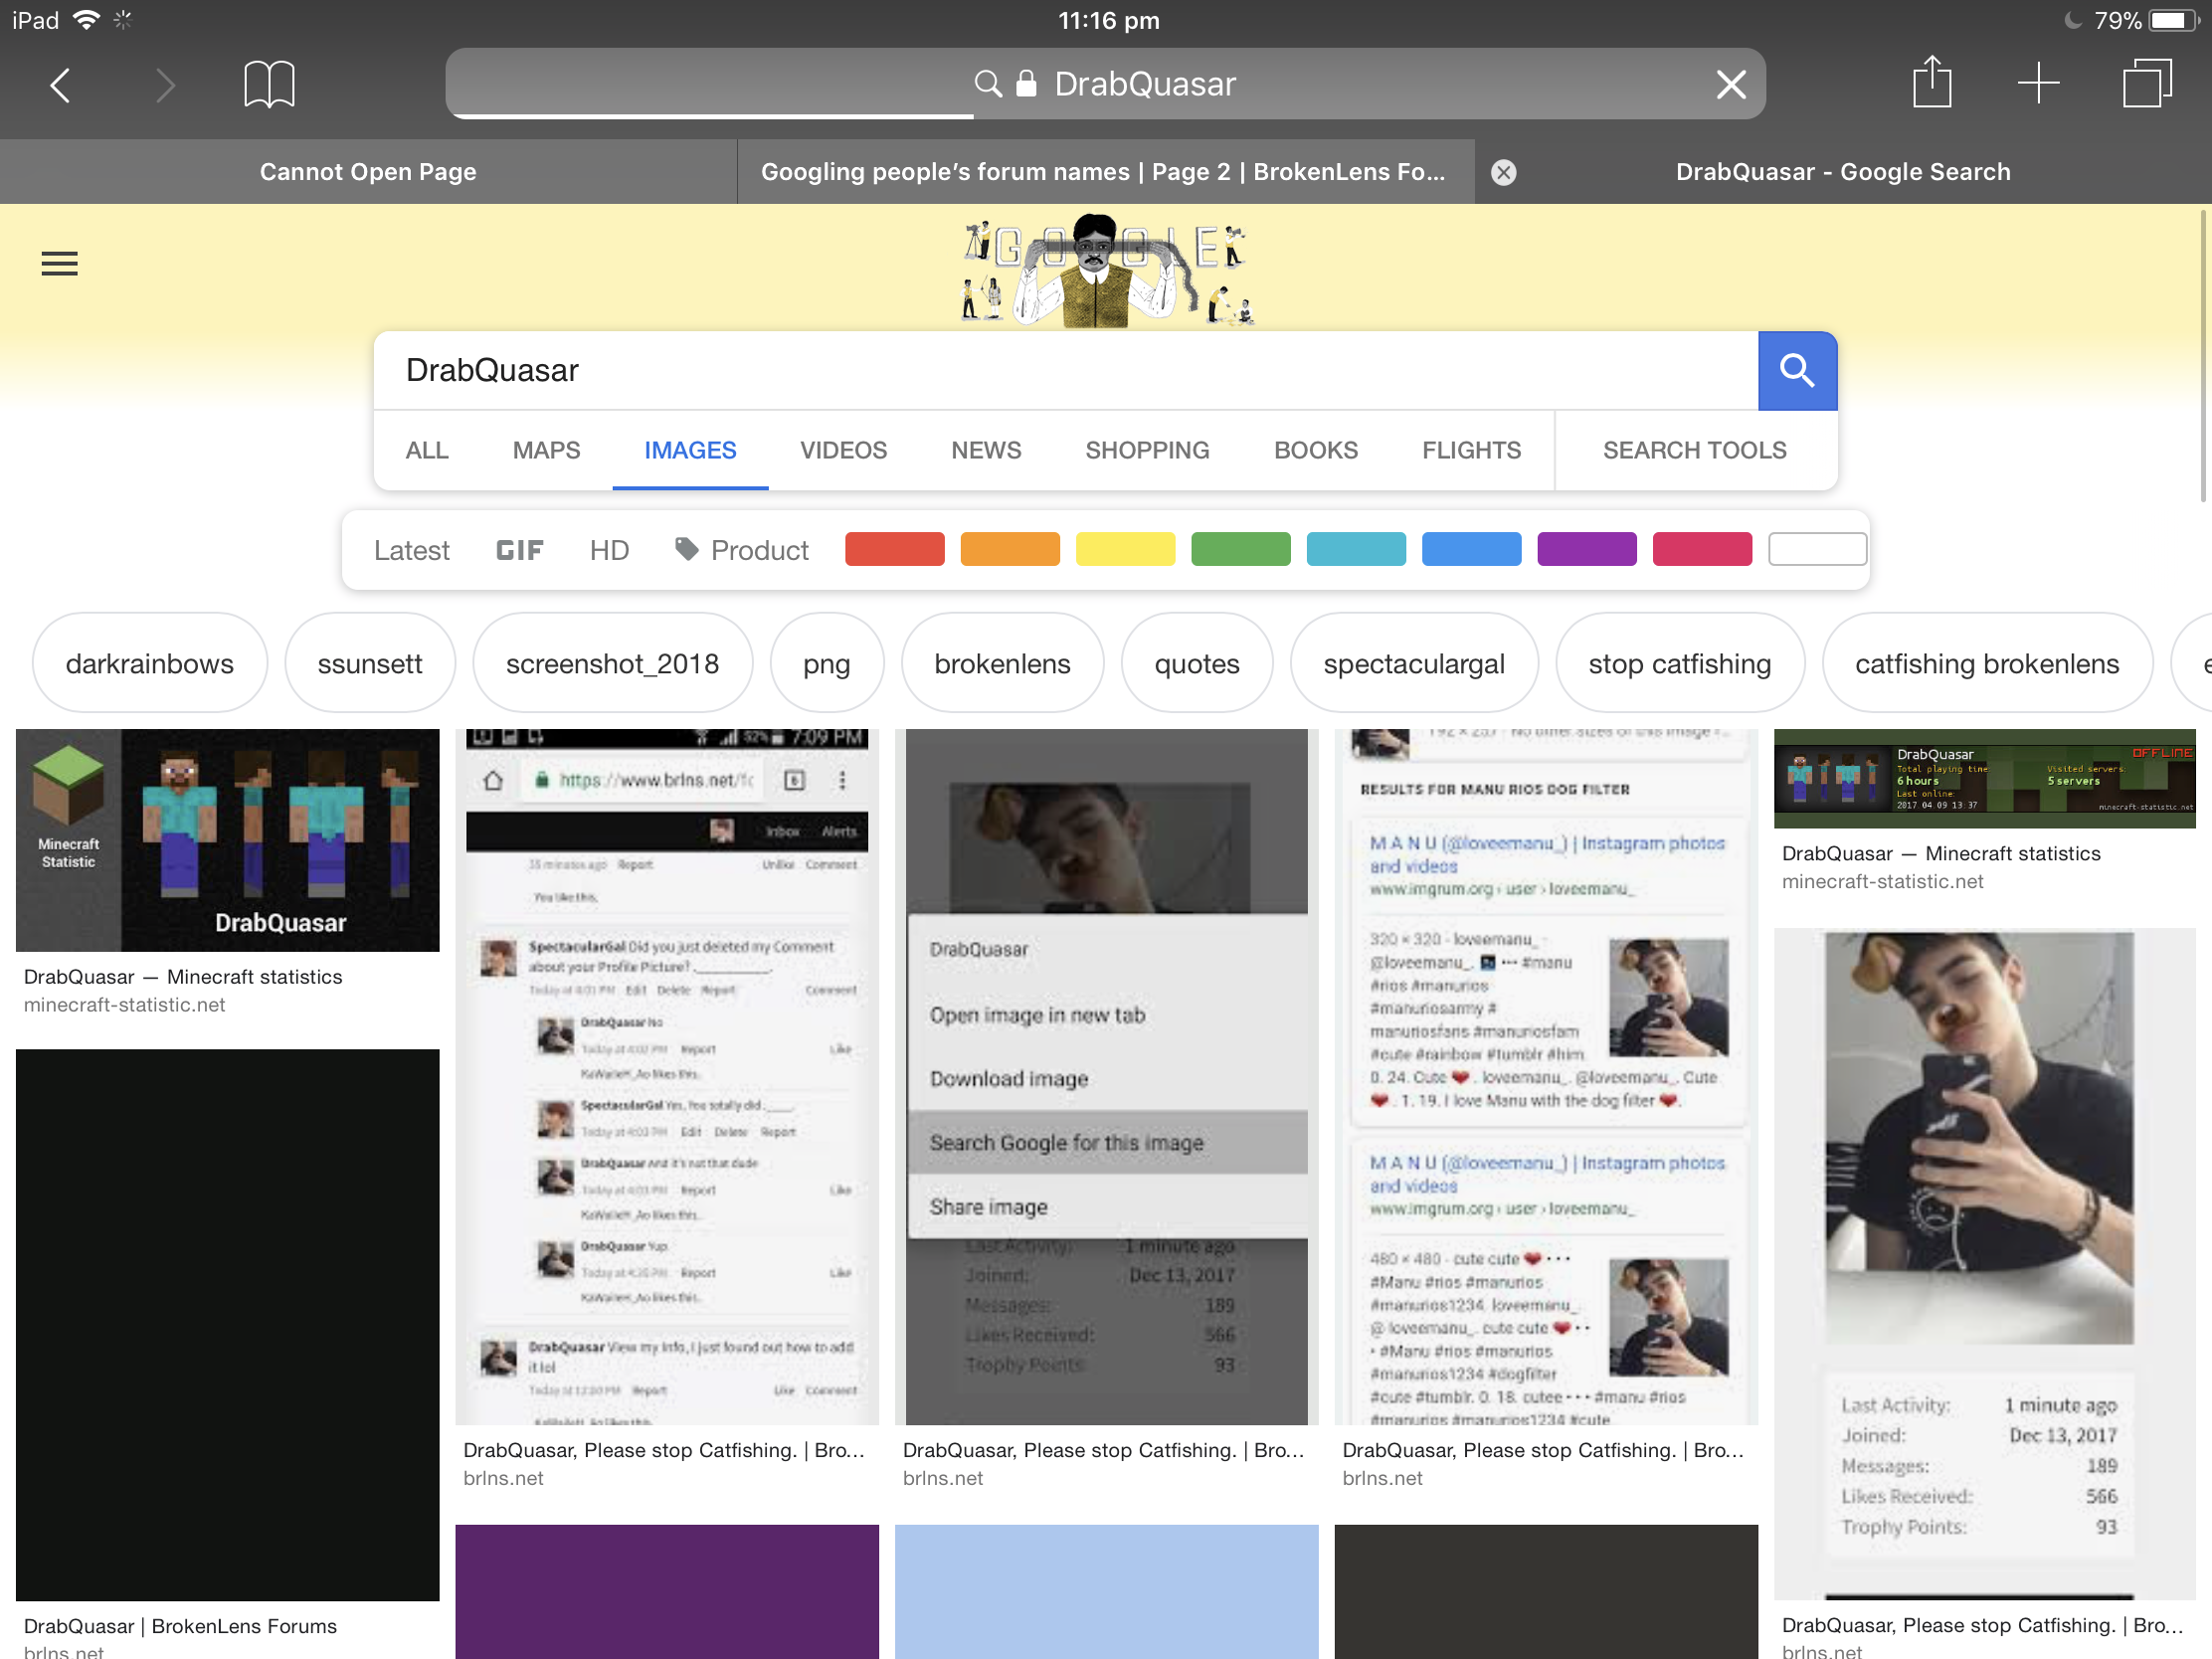Stop loading with the address bar X
This screenshot has width=2212, height=1659.
pos(1731,84)
